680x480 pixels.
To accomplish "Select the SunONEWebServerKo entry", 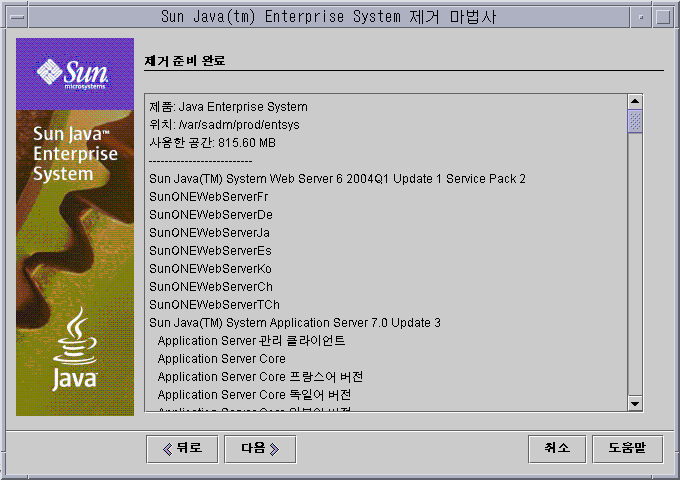I will pyautogui.click(x=210, y=269).
